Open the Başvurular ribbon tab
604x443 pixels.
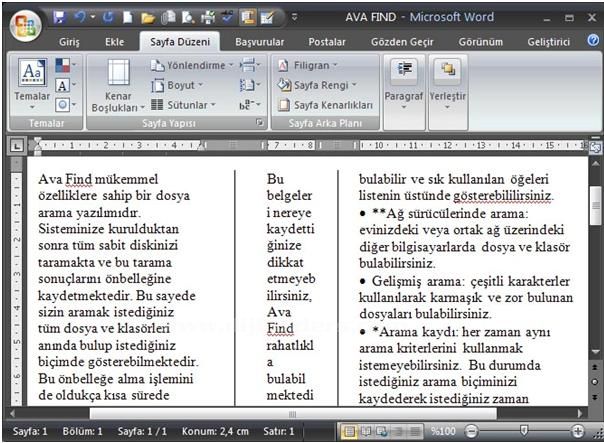(260, 42)
